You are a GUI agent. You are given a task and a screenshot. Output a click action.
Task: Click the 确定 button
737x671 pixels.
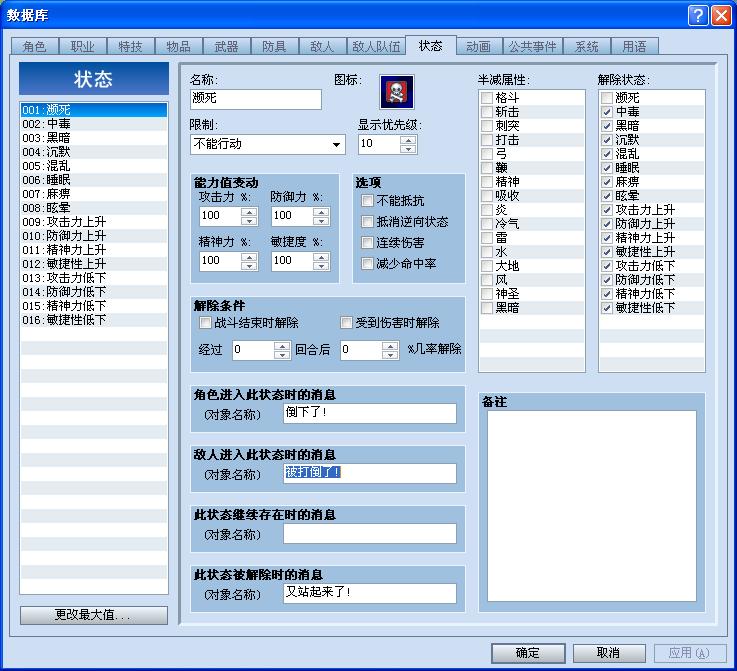pos(528,653)
